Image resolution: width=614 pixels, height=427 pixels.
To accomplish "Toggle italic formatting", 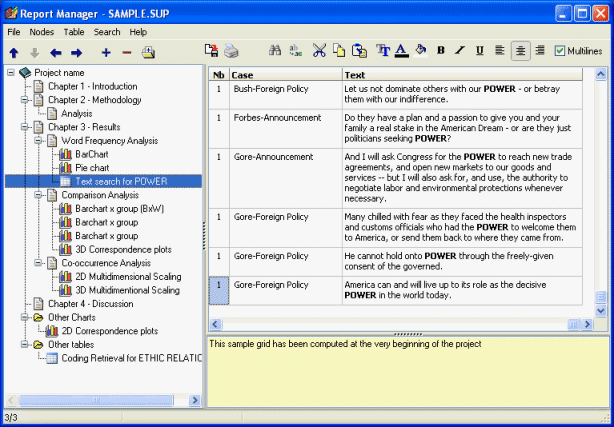I will point(461,51).
